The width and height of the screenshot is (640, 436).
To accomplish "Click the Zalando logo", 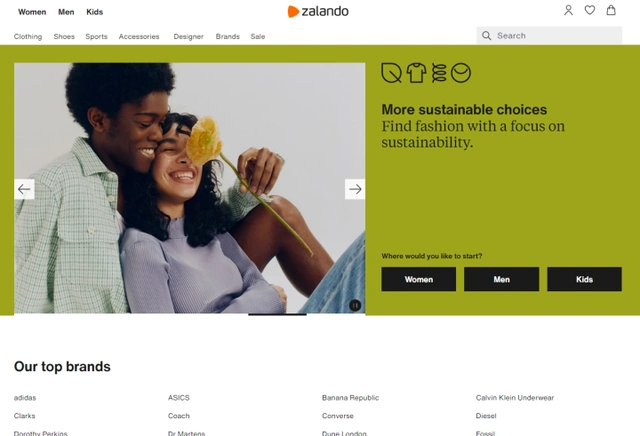I will pos(318,11).
